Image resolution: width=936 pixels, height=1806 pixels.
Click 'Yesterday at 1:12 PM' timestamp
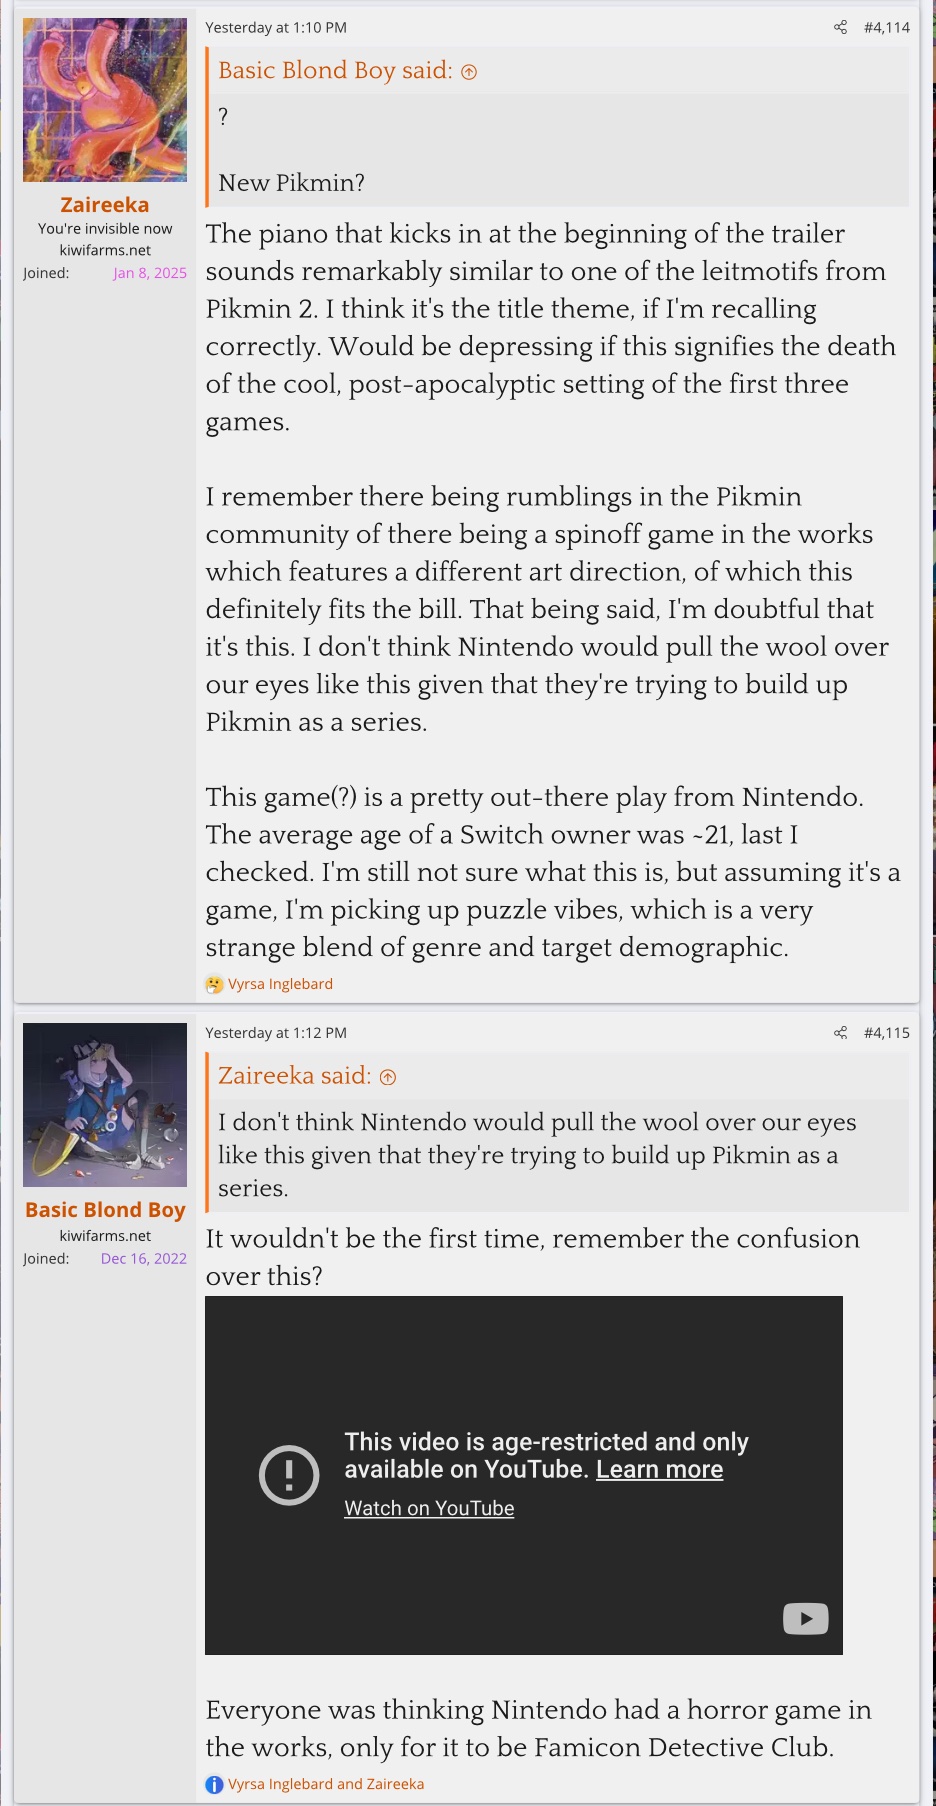[276, 1033]
